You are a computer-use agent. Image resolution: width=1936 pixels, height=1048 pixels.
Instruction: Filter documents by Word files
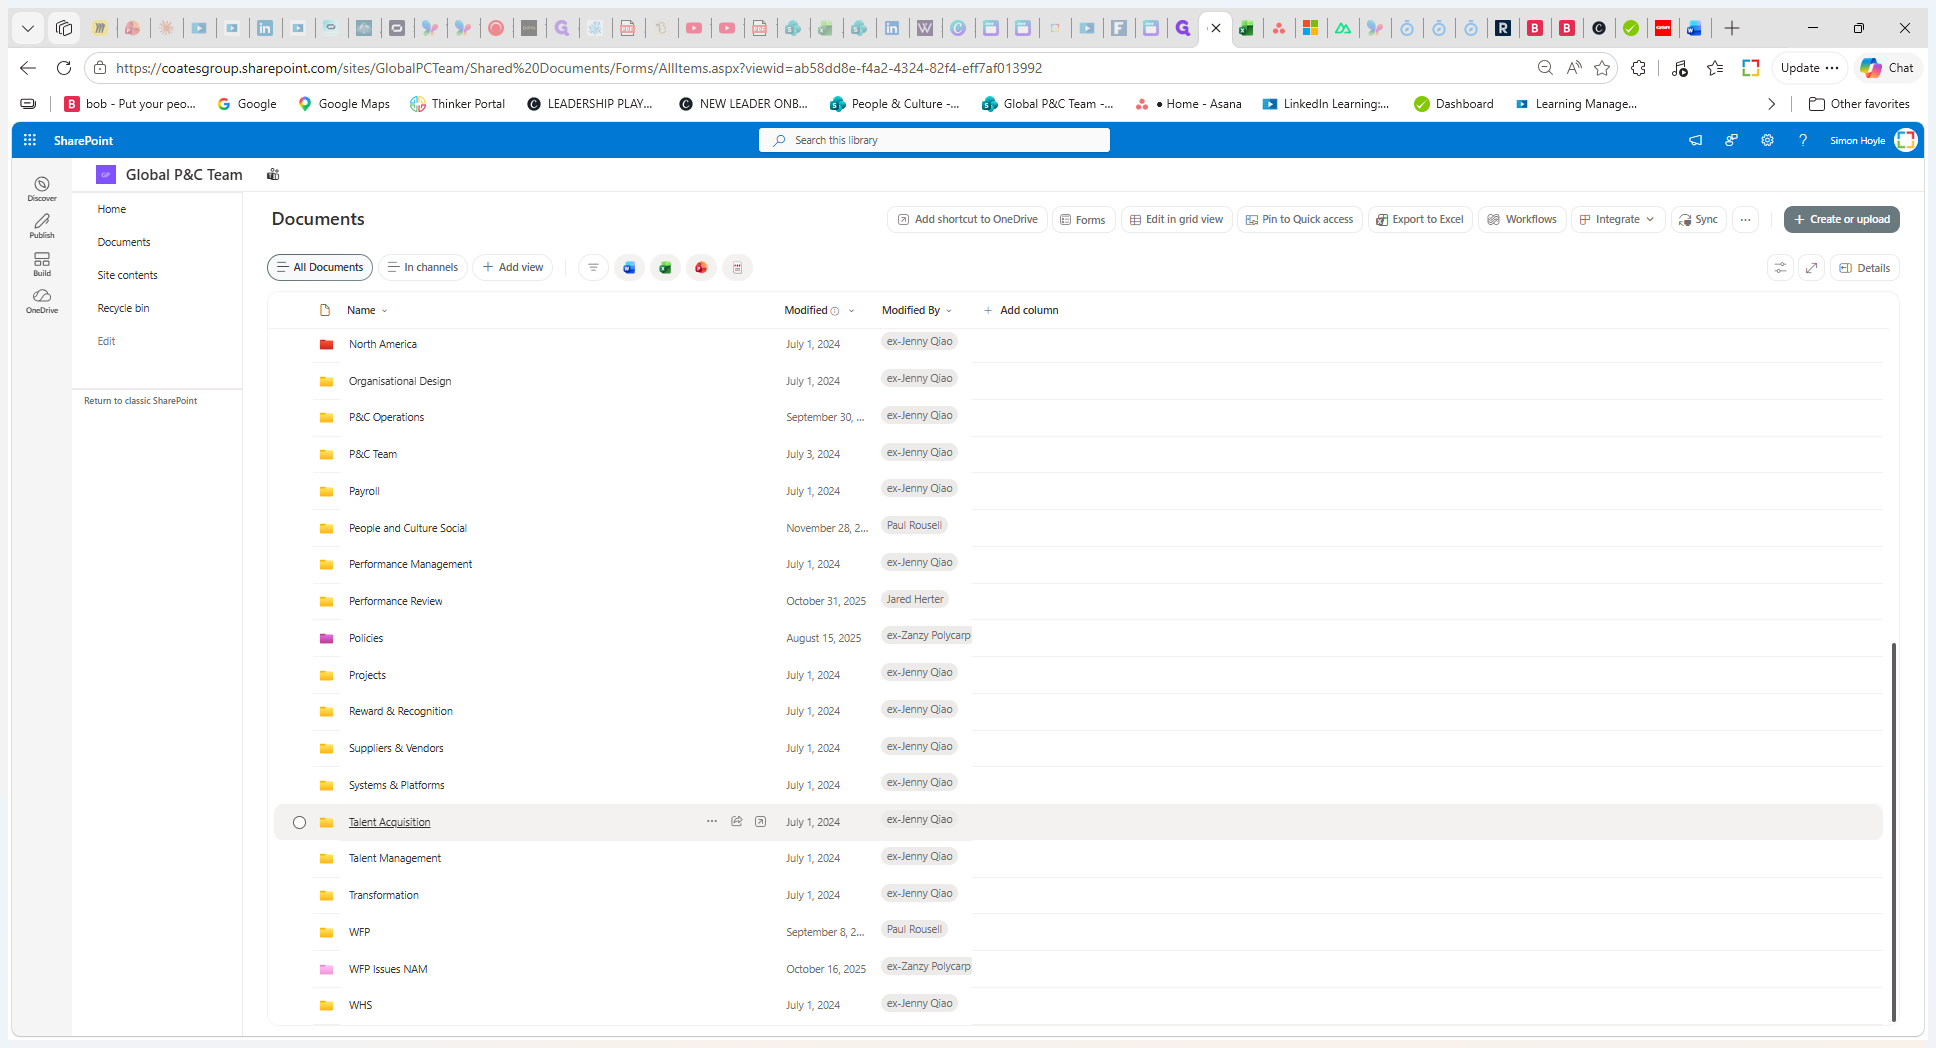629,268
